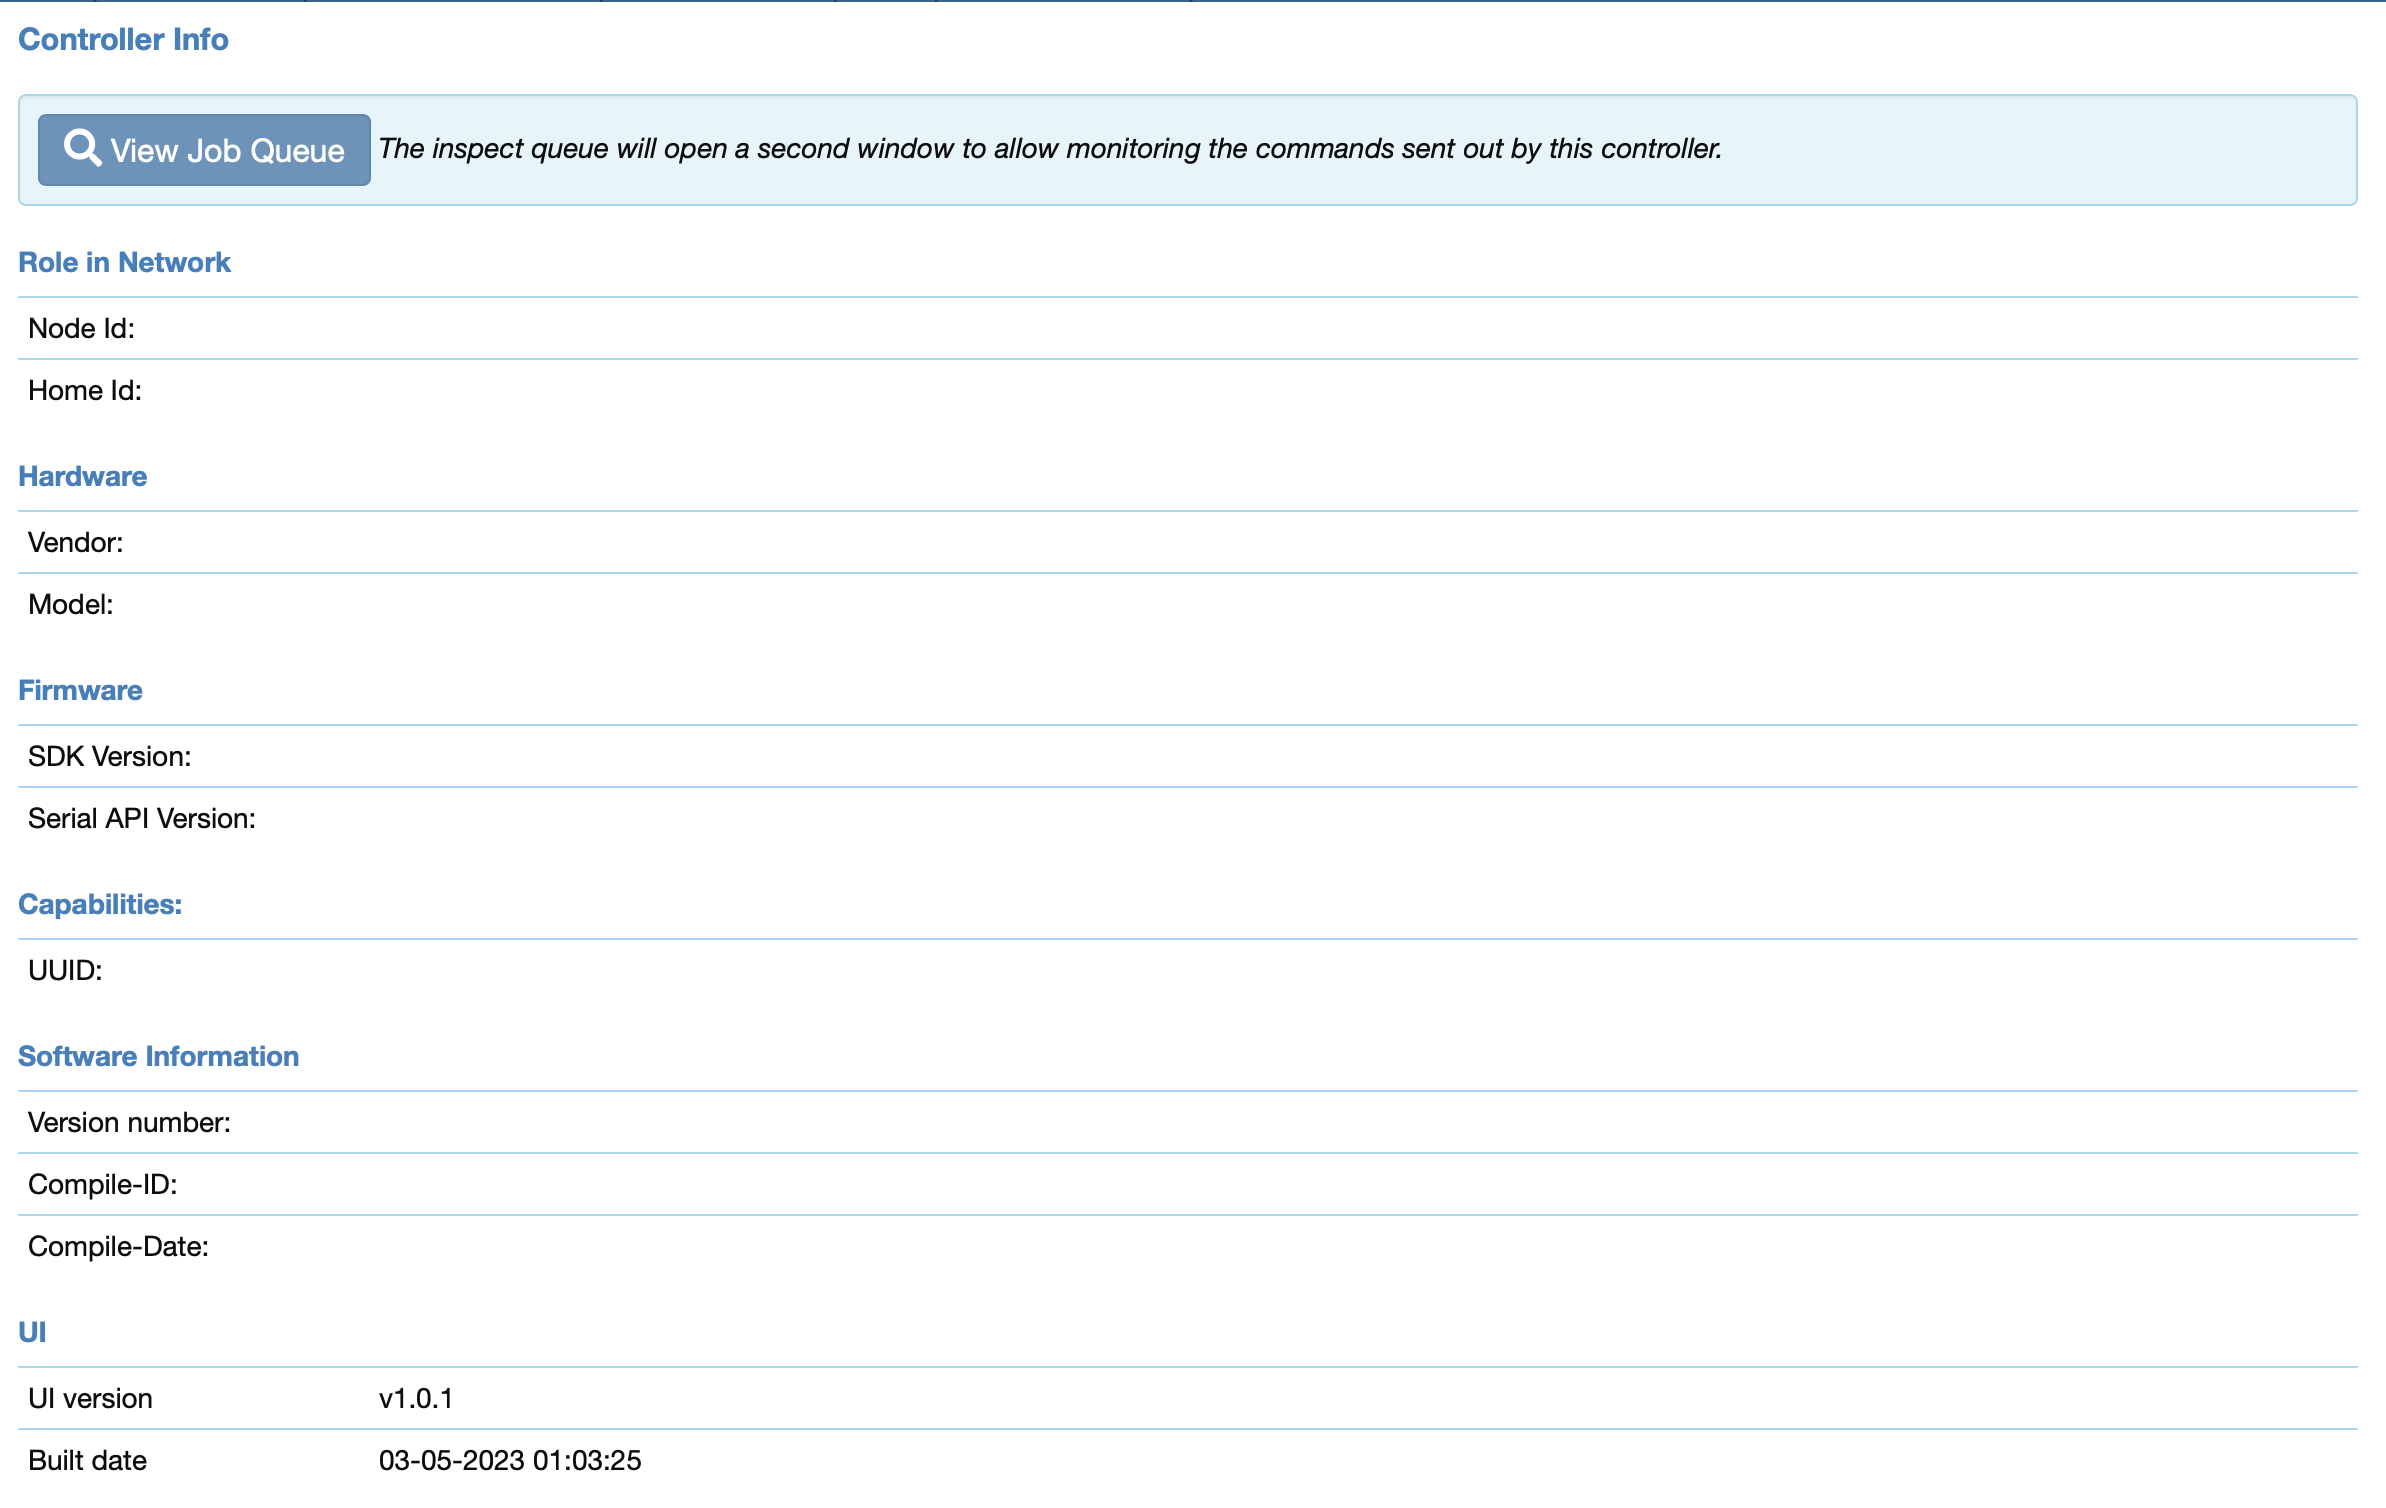Select the Role in Network section heading
Viewport: 2386px width, 1508px height.
[124, 262]
